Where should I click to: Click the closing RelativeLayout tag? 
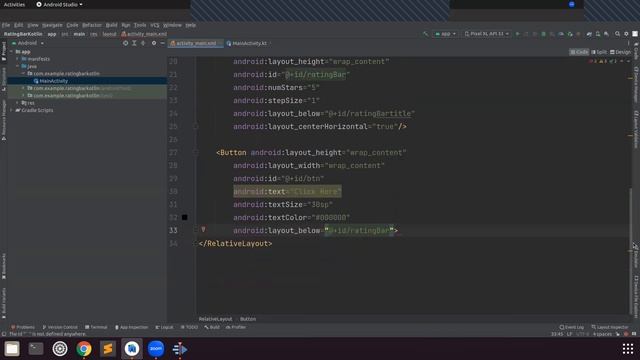pos(236,244)
